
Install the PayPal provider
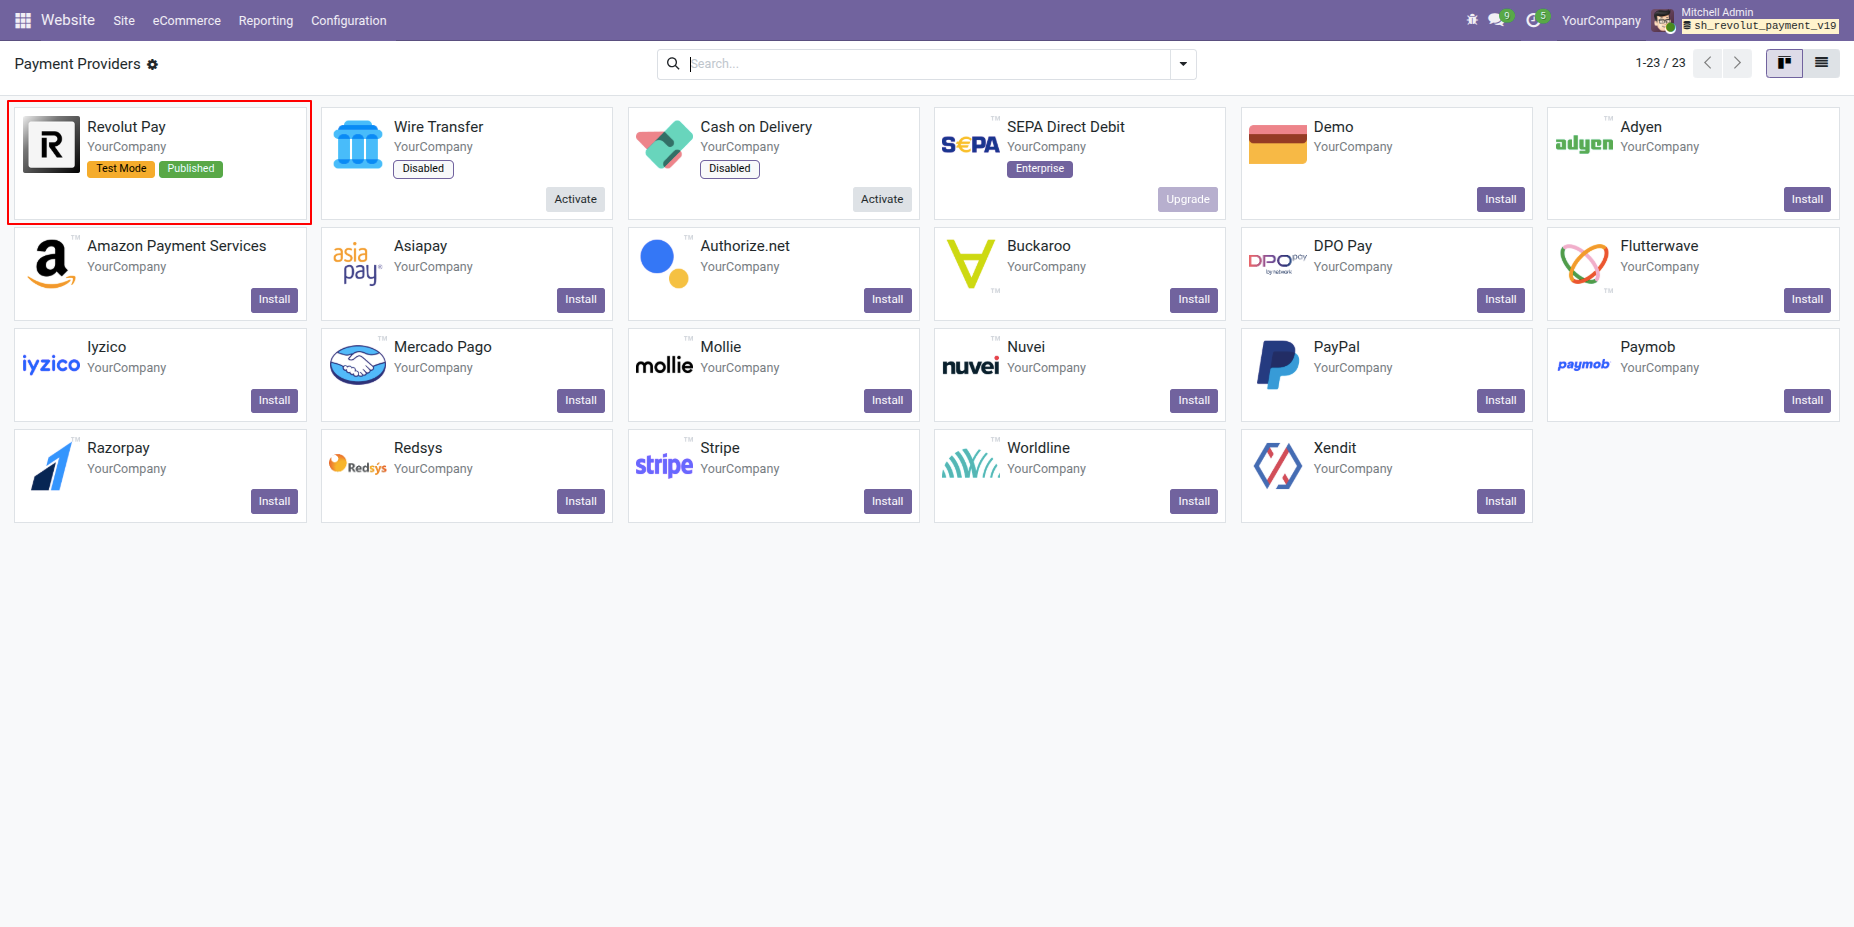point(1501,400)
